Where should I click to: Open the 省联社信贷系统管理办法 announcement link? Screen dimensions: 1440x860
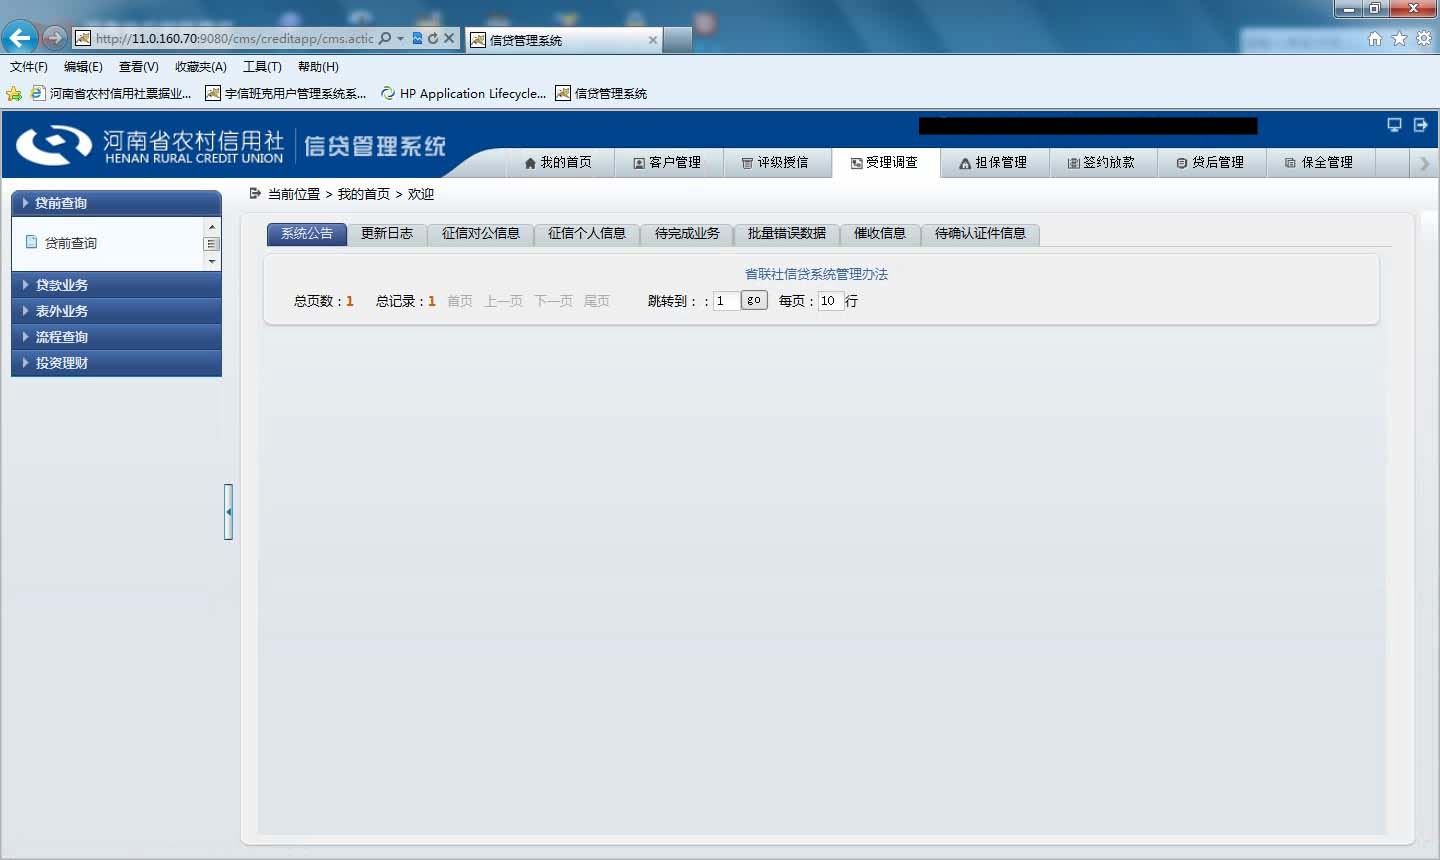coord(816,274)
